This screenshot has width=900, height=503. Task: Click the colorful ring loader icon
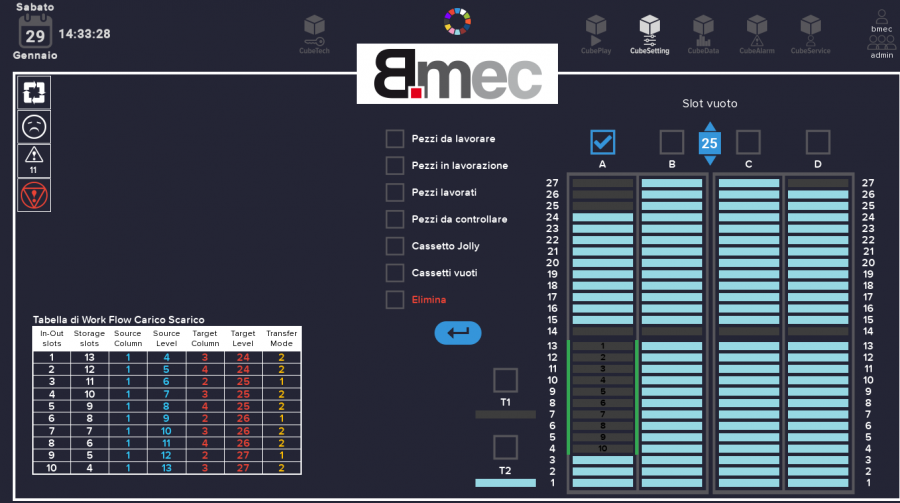(x=457, y=21)
